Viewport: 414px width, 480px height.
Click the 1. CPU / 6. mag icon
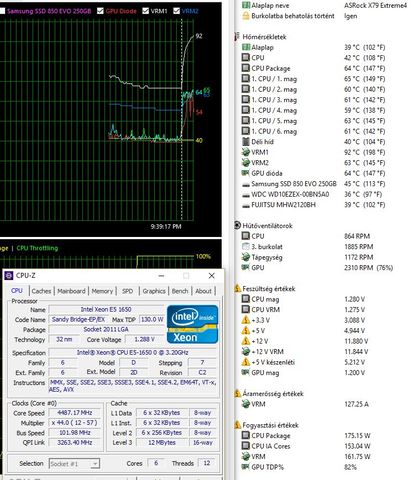(246, 131)
